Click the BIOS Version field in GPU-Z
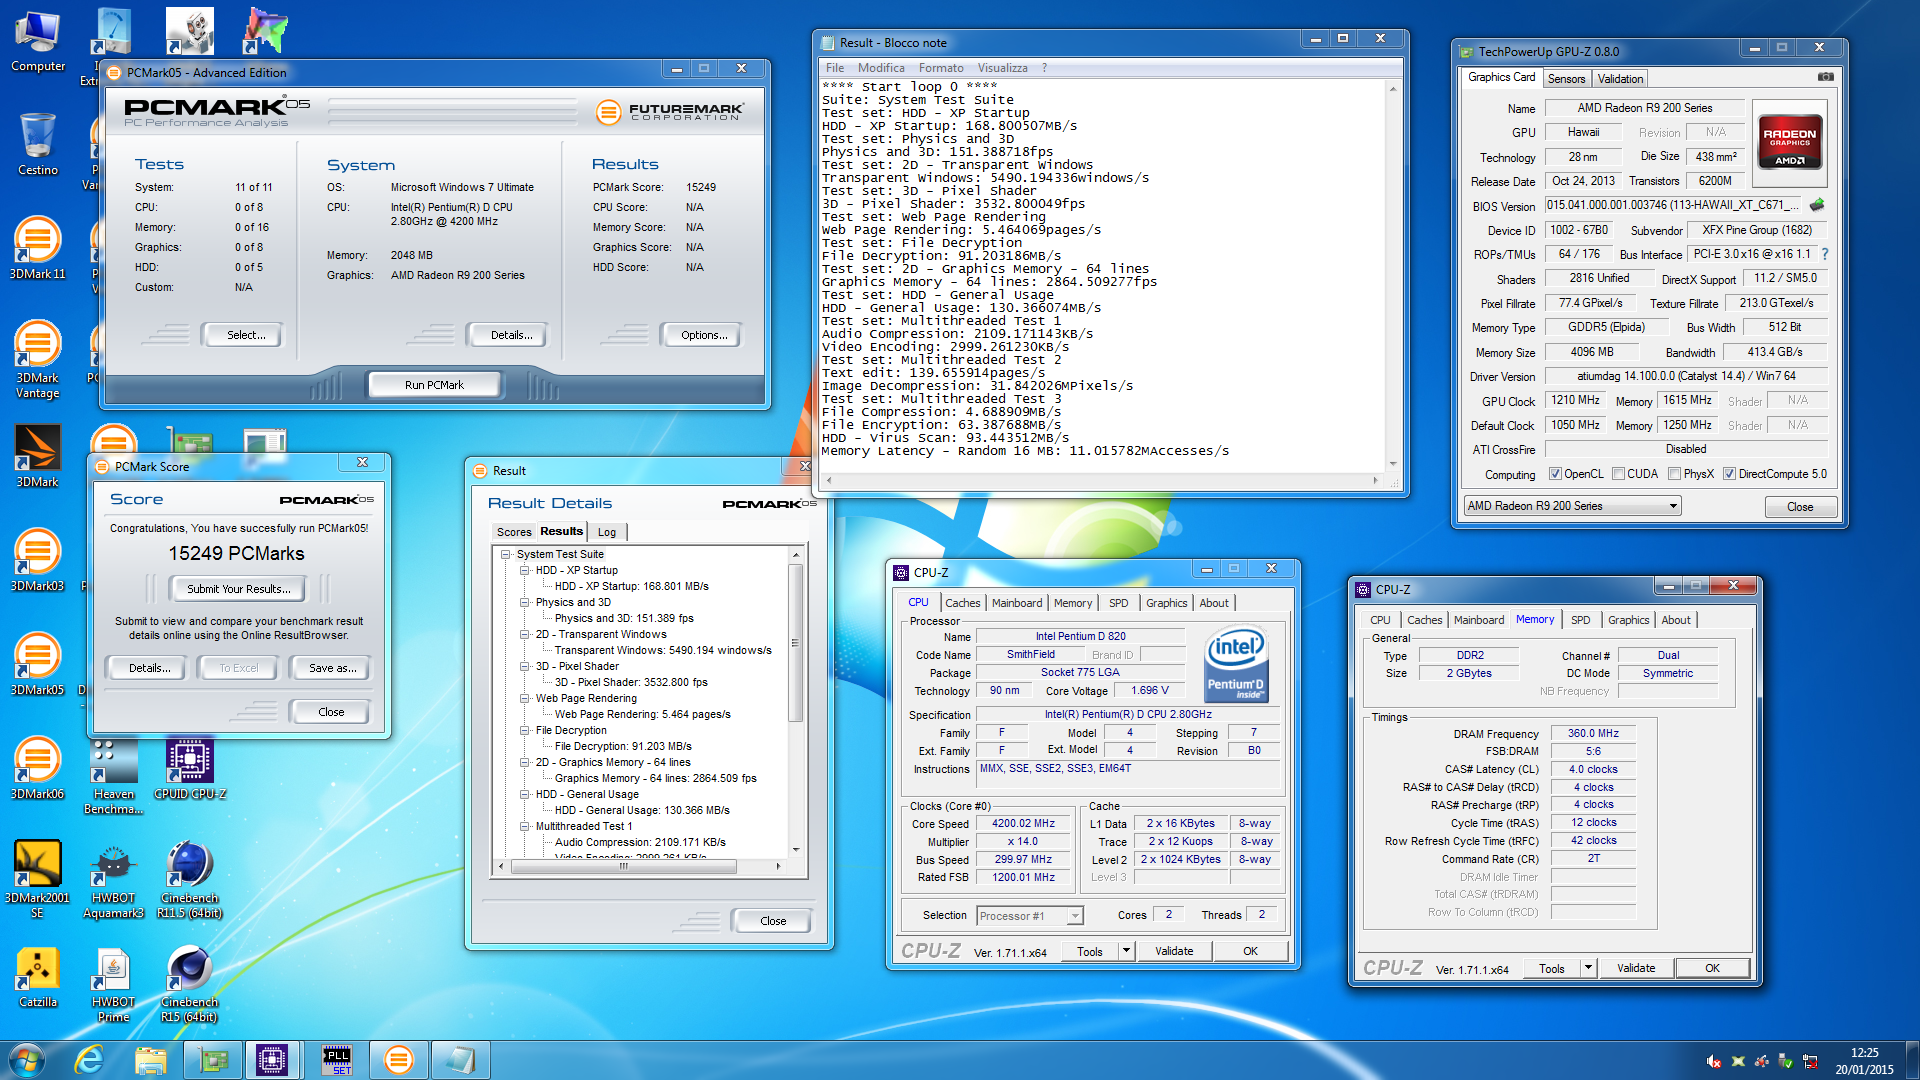 (1672, 205)
